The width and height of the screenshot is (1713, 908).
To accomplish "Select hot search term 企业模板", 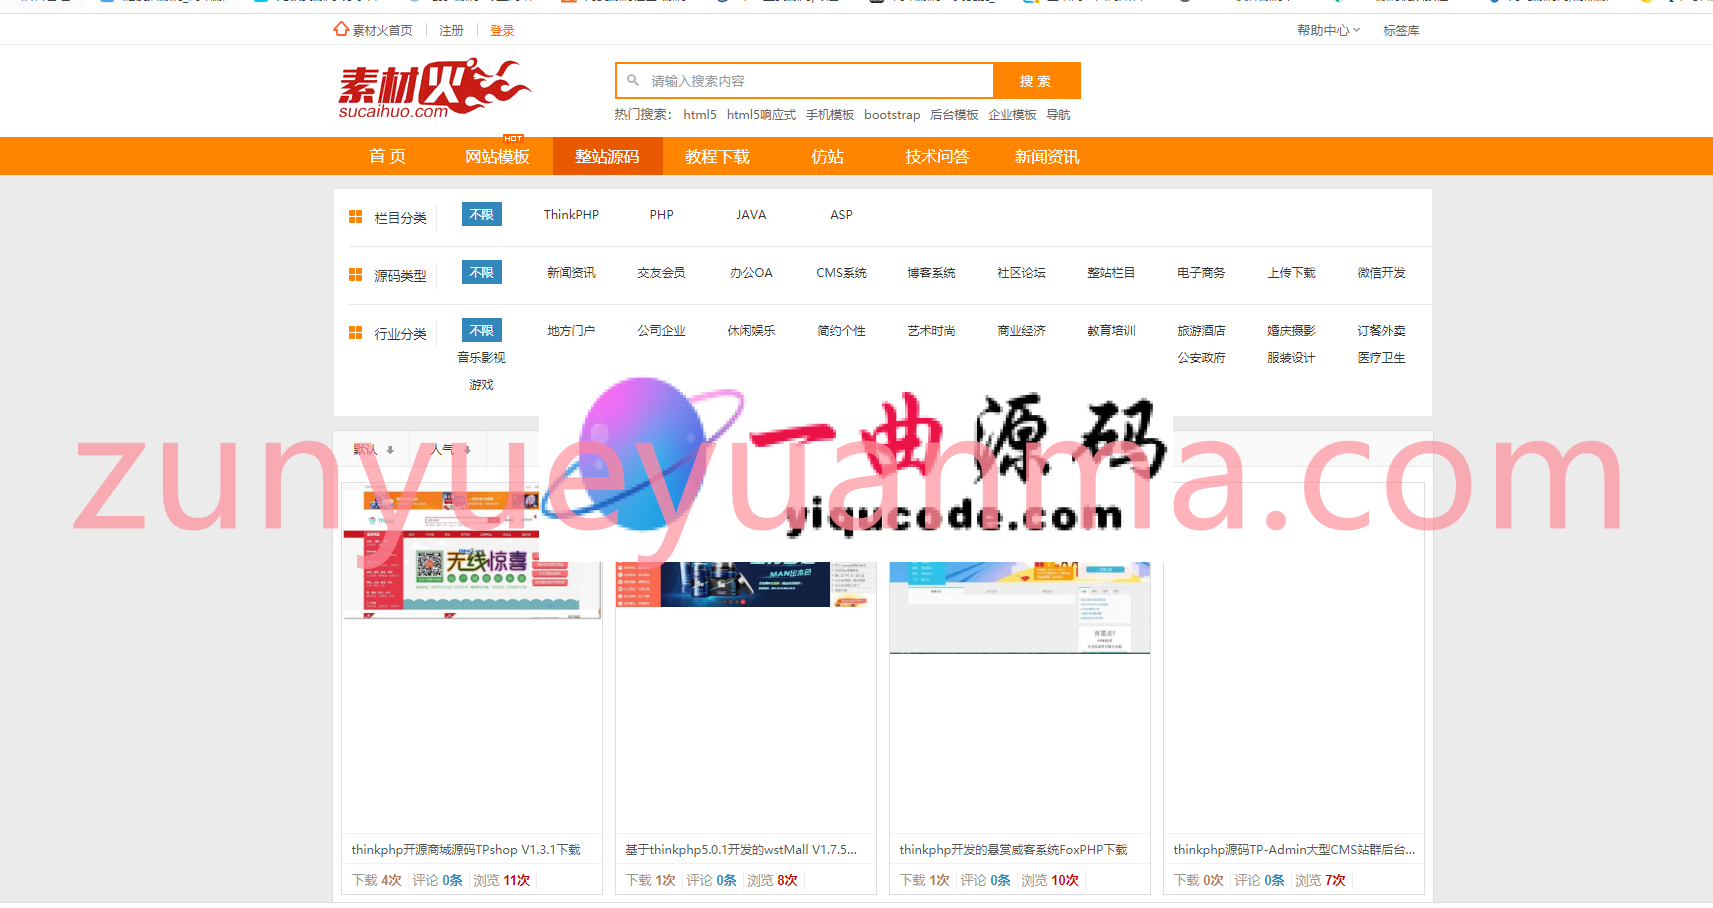I will click(1012, 114).
